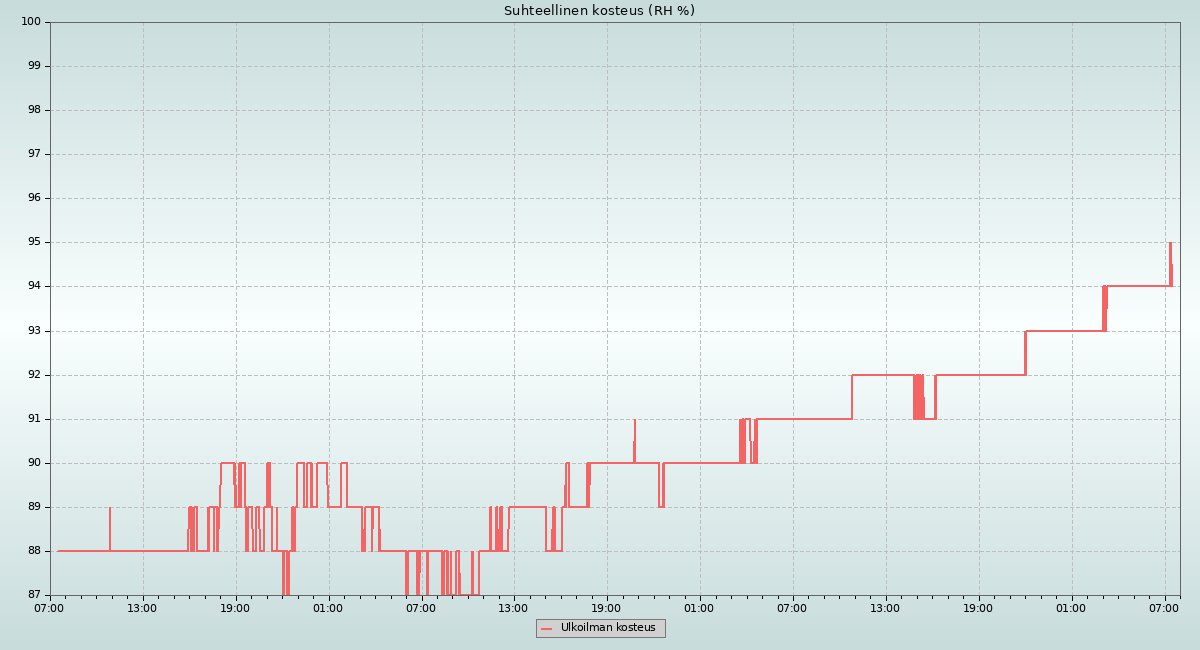The image size is (1200, 650).
Task: Click the rightmost 19:00 x-axis label
Action: pos(978,608)
